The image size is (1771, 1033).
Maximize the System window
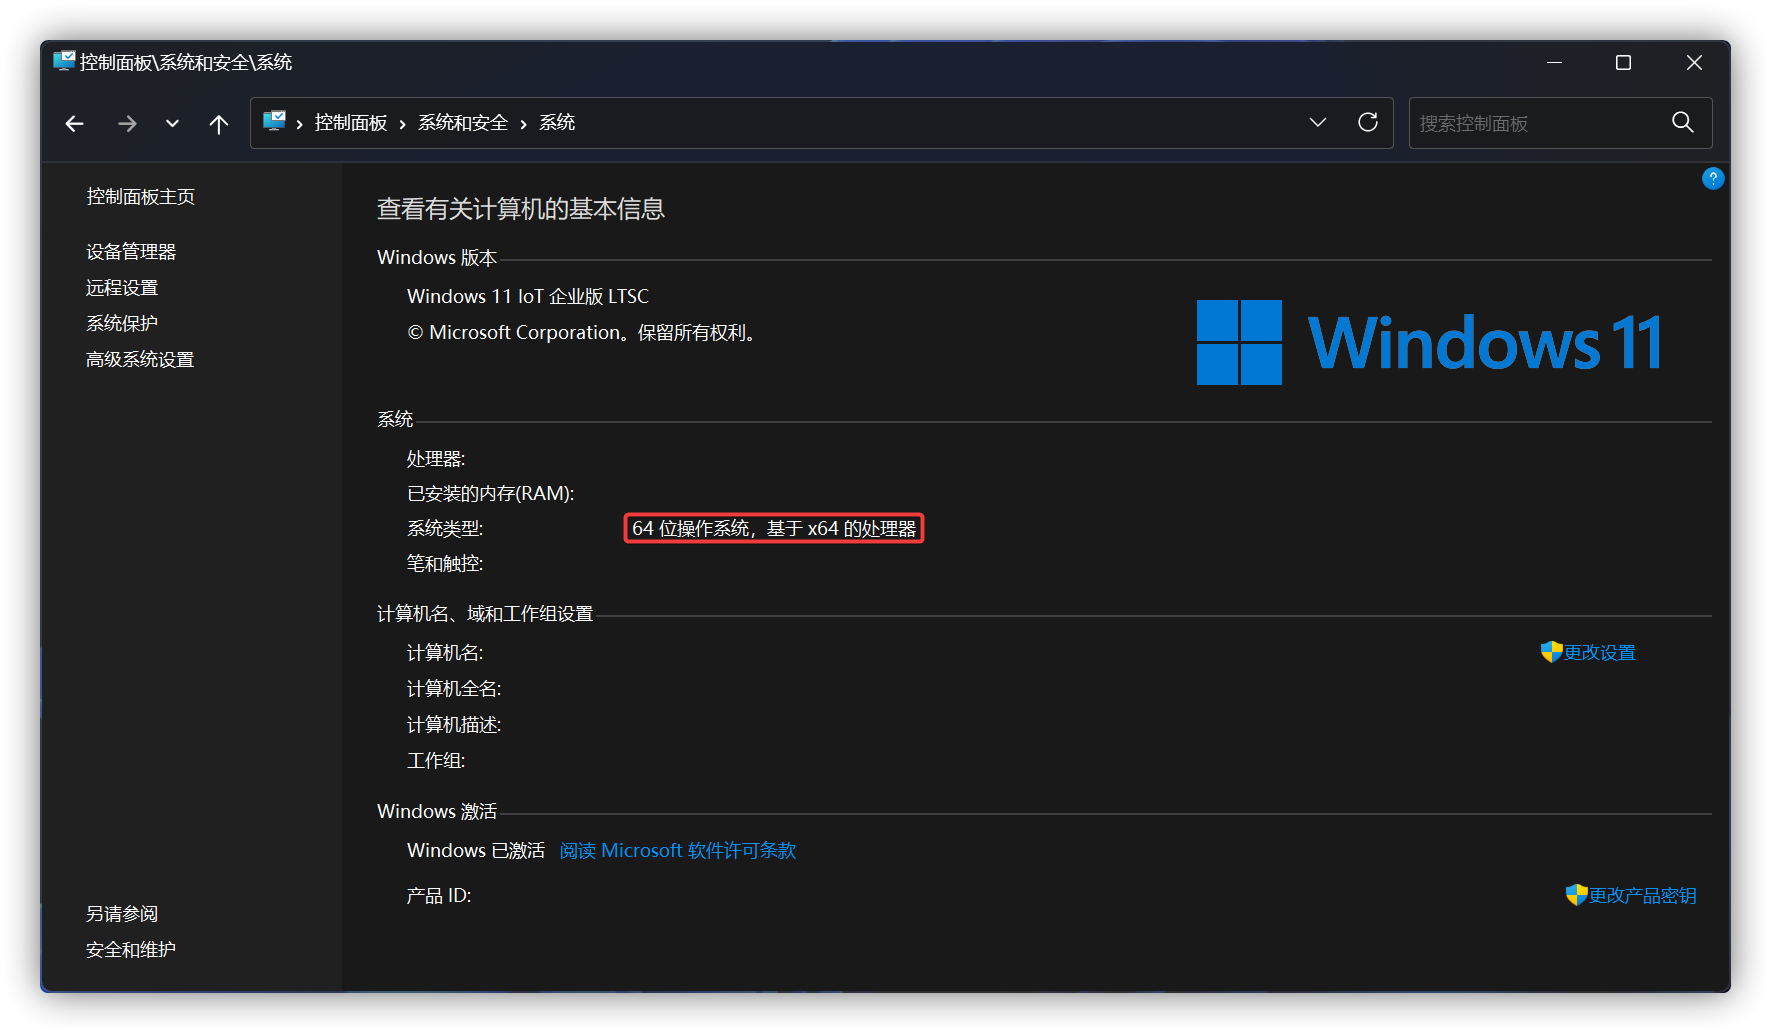(x=1623, y=62)
